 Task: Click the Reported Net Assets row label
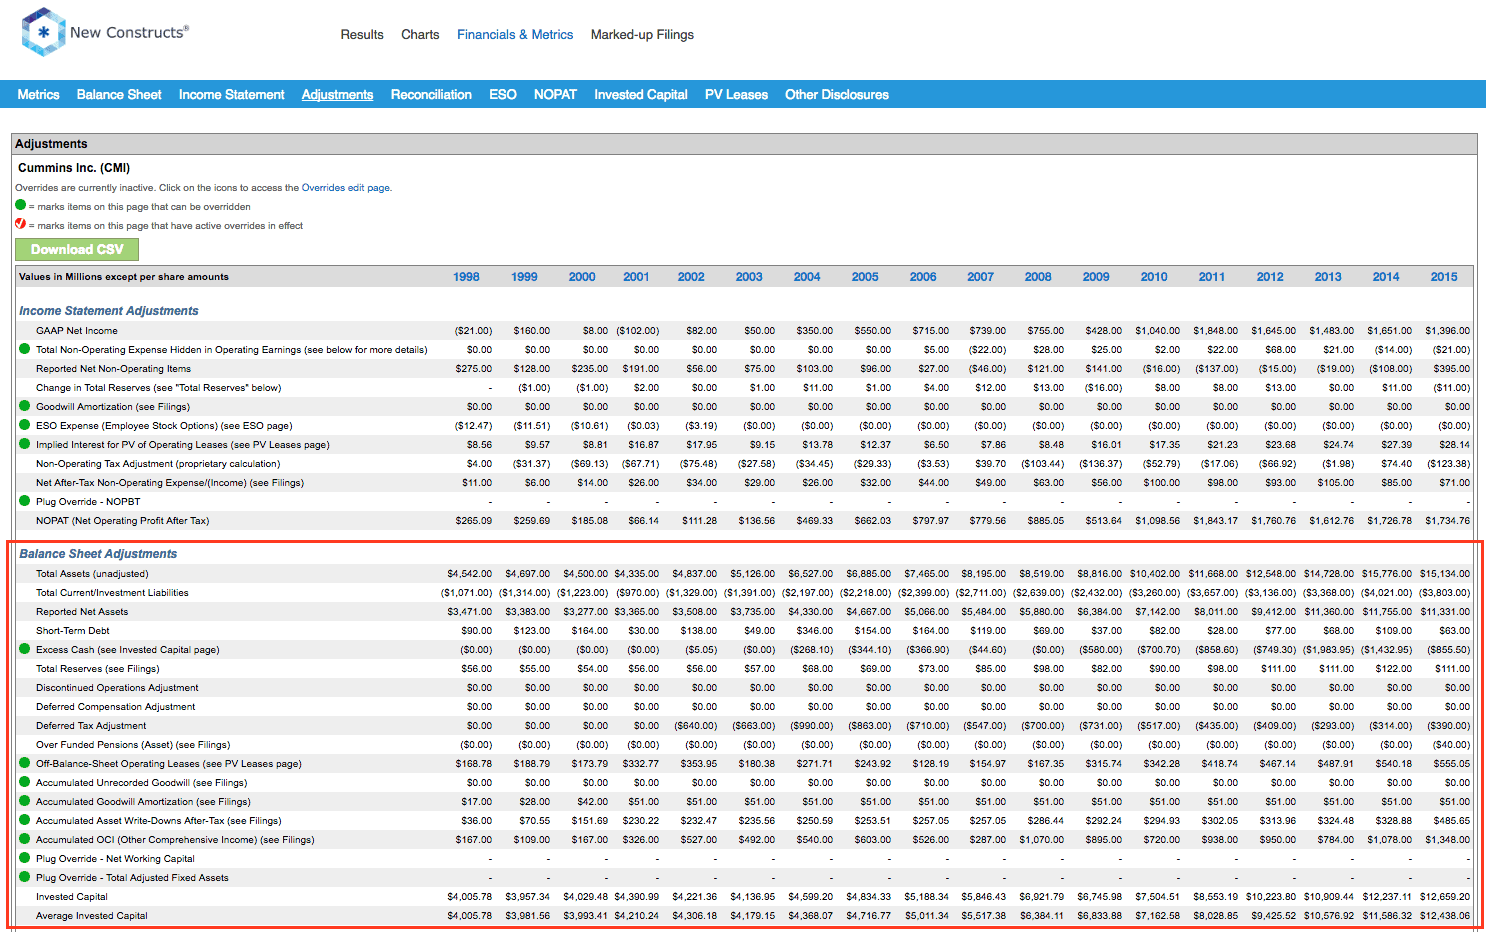[82, 612]
